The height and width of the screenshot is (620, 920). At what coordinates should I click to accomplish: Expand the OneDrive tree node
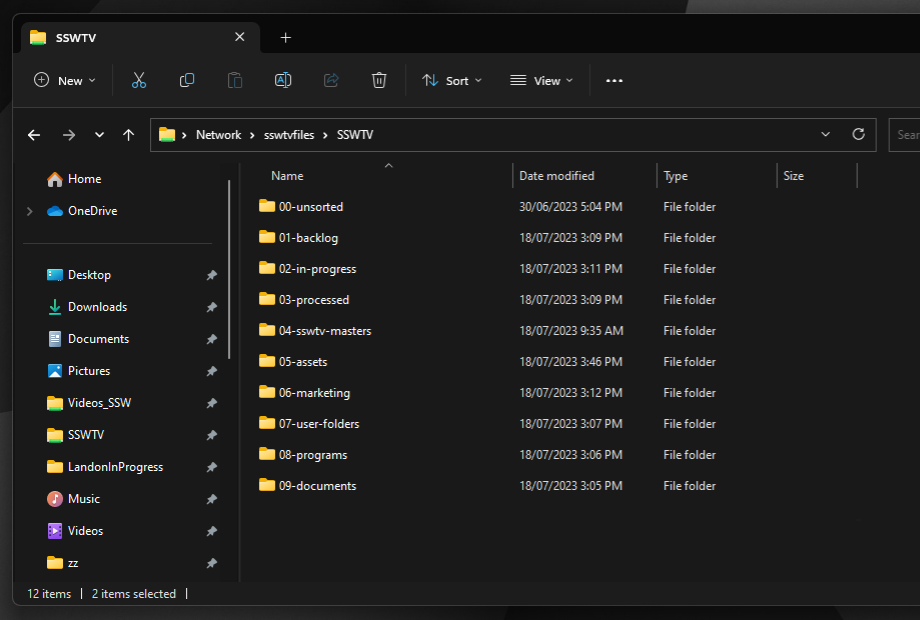(x=29, y=211)
